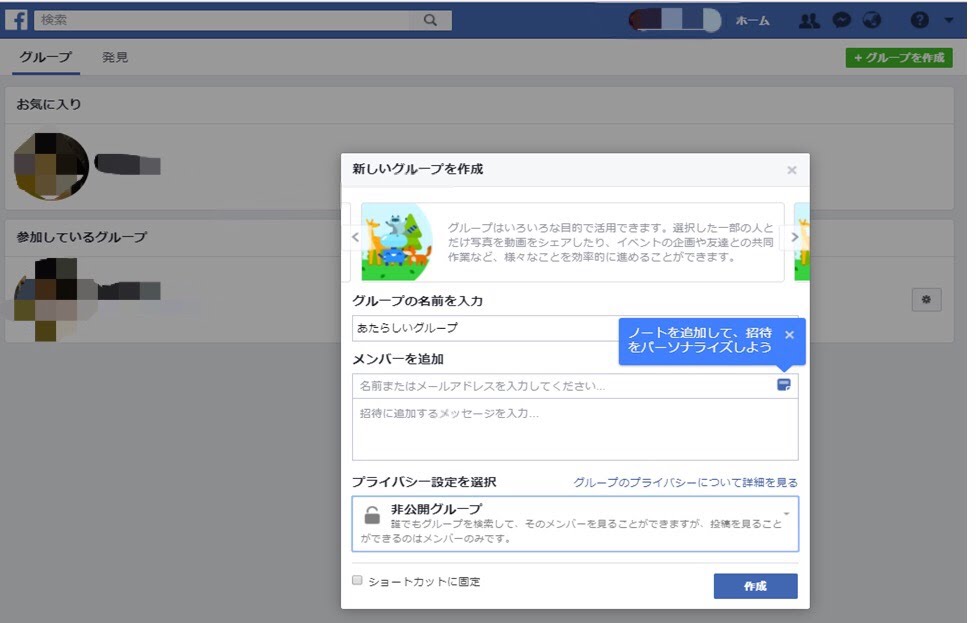Open the joined group's thumbnail
The height and width of the screenshot is (623, 976).
53,299
